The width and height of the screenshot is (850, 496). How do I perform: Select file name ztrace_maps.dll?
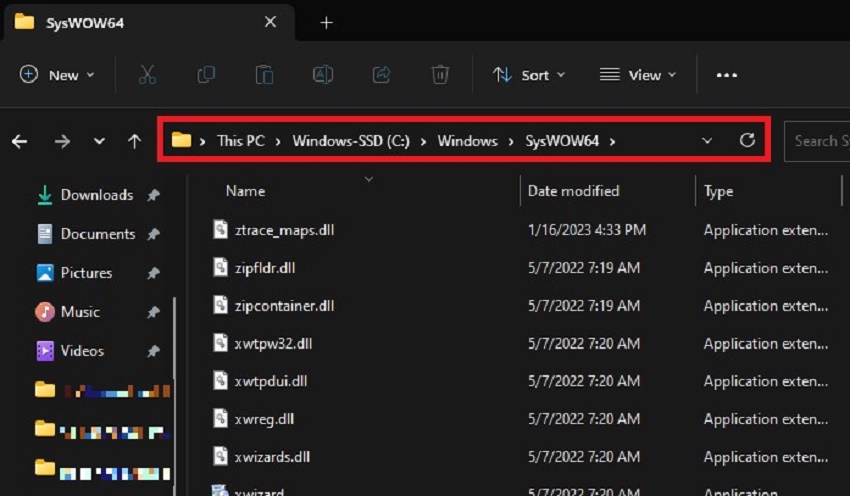coord(284,230)
